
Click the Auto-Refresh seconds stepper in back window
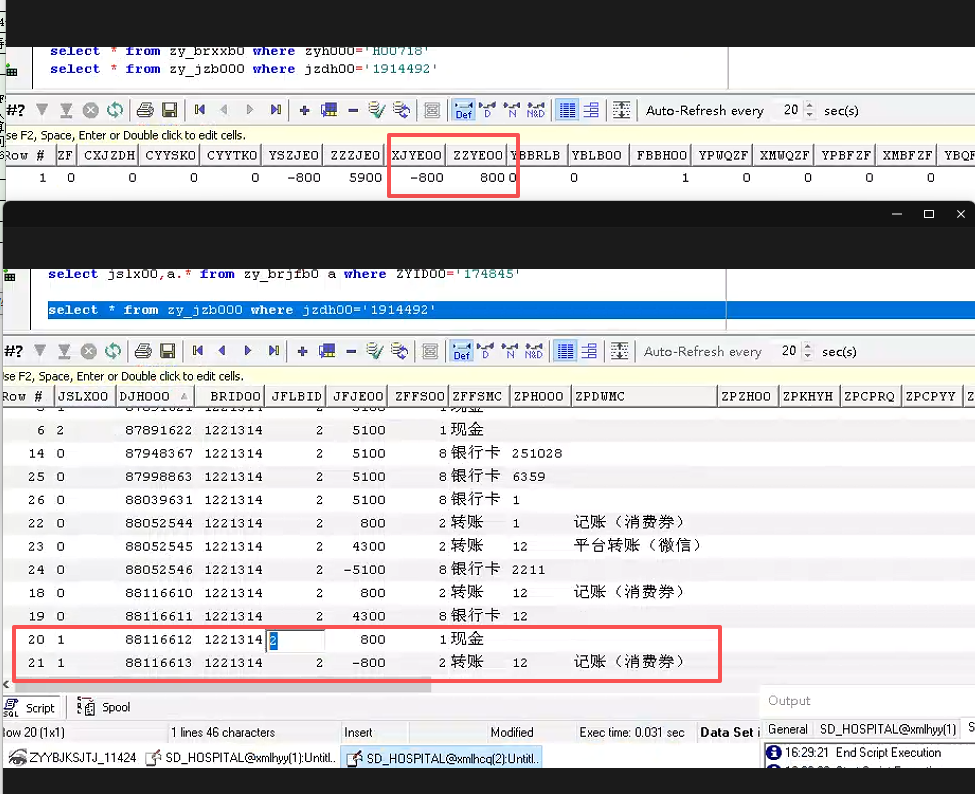810,110
